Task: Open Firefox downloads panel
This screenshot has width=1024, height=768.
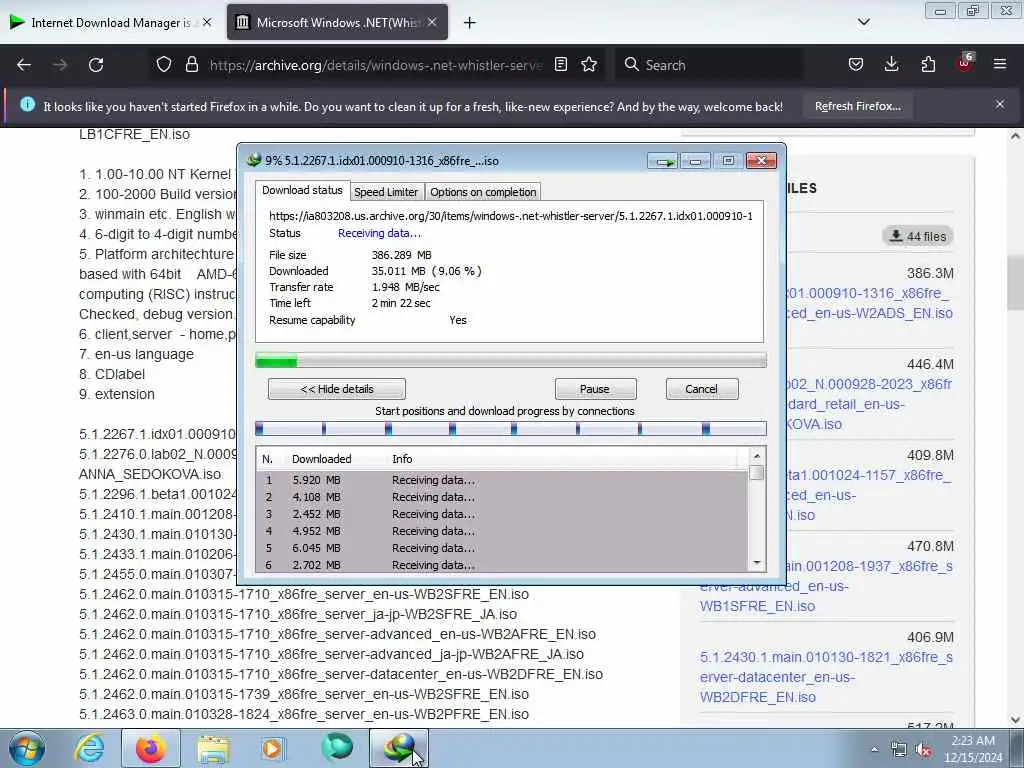Action: pyautogui.click(x=891, y=65)
